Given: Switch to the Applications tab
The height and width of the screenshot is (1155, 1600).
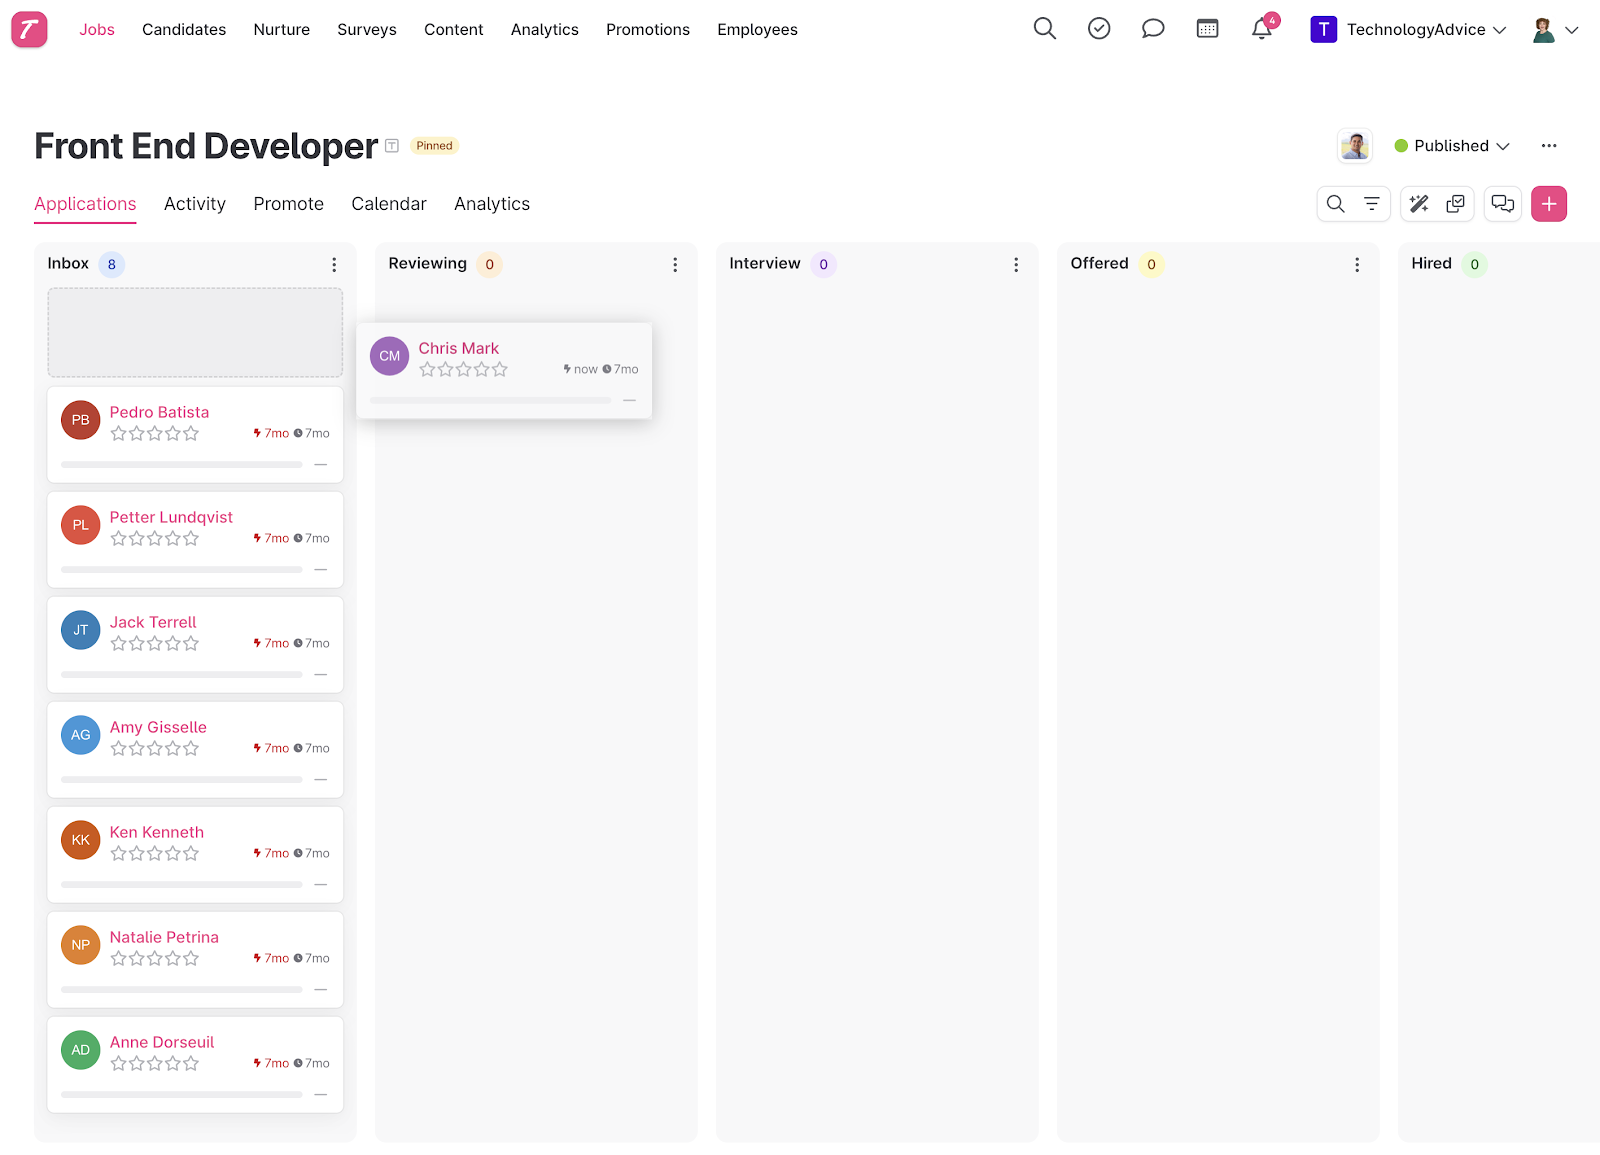Looking at the screenshot, I should (x=85, y=204).
